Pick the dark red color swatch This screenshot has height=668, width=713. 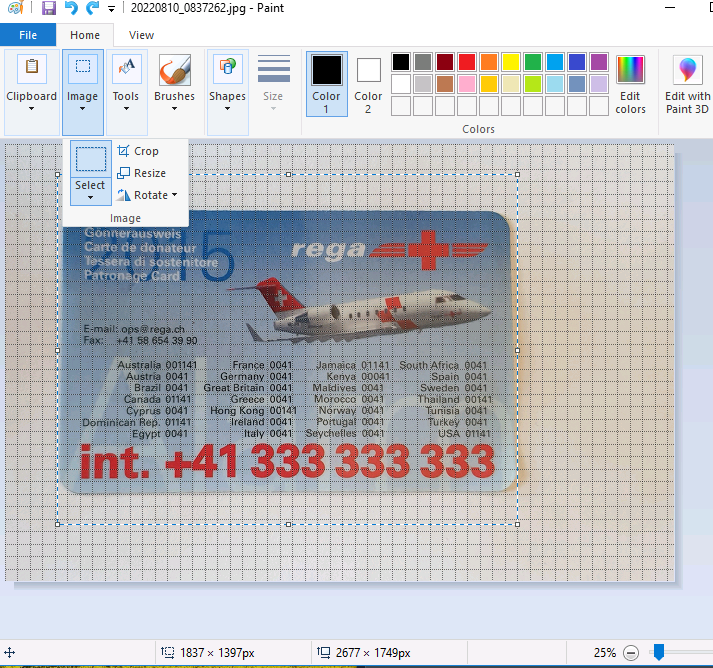445,62
